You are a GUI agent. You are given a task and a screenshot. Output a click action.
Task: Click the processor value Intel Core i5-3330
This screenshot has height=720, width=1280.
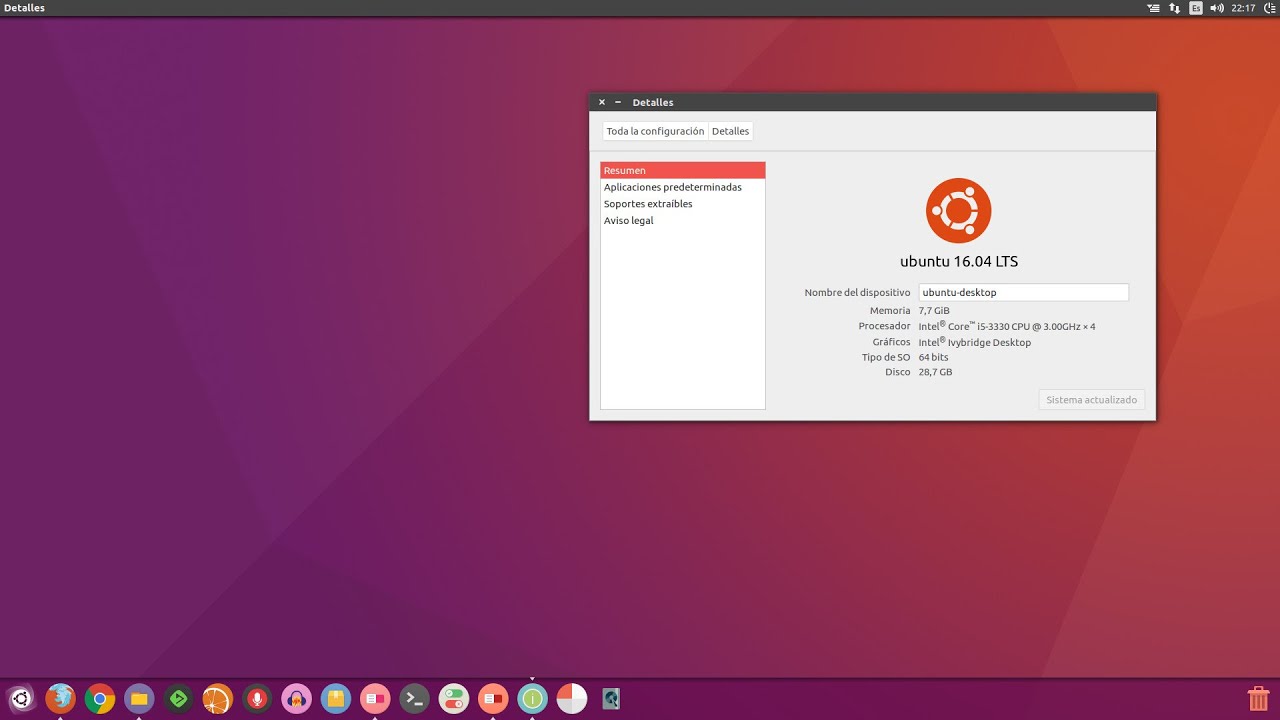click(1007, 326)
